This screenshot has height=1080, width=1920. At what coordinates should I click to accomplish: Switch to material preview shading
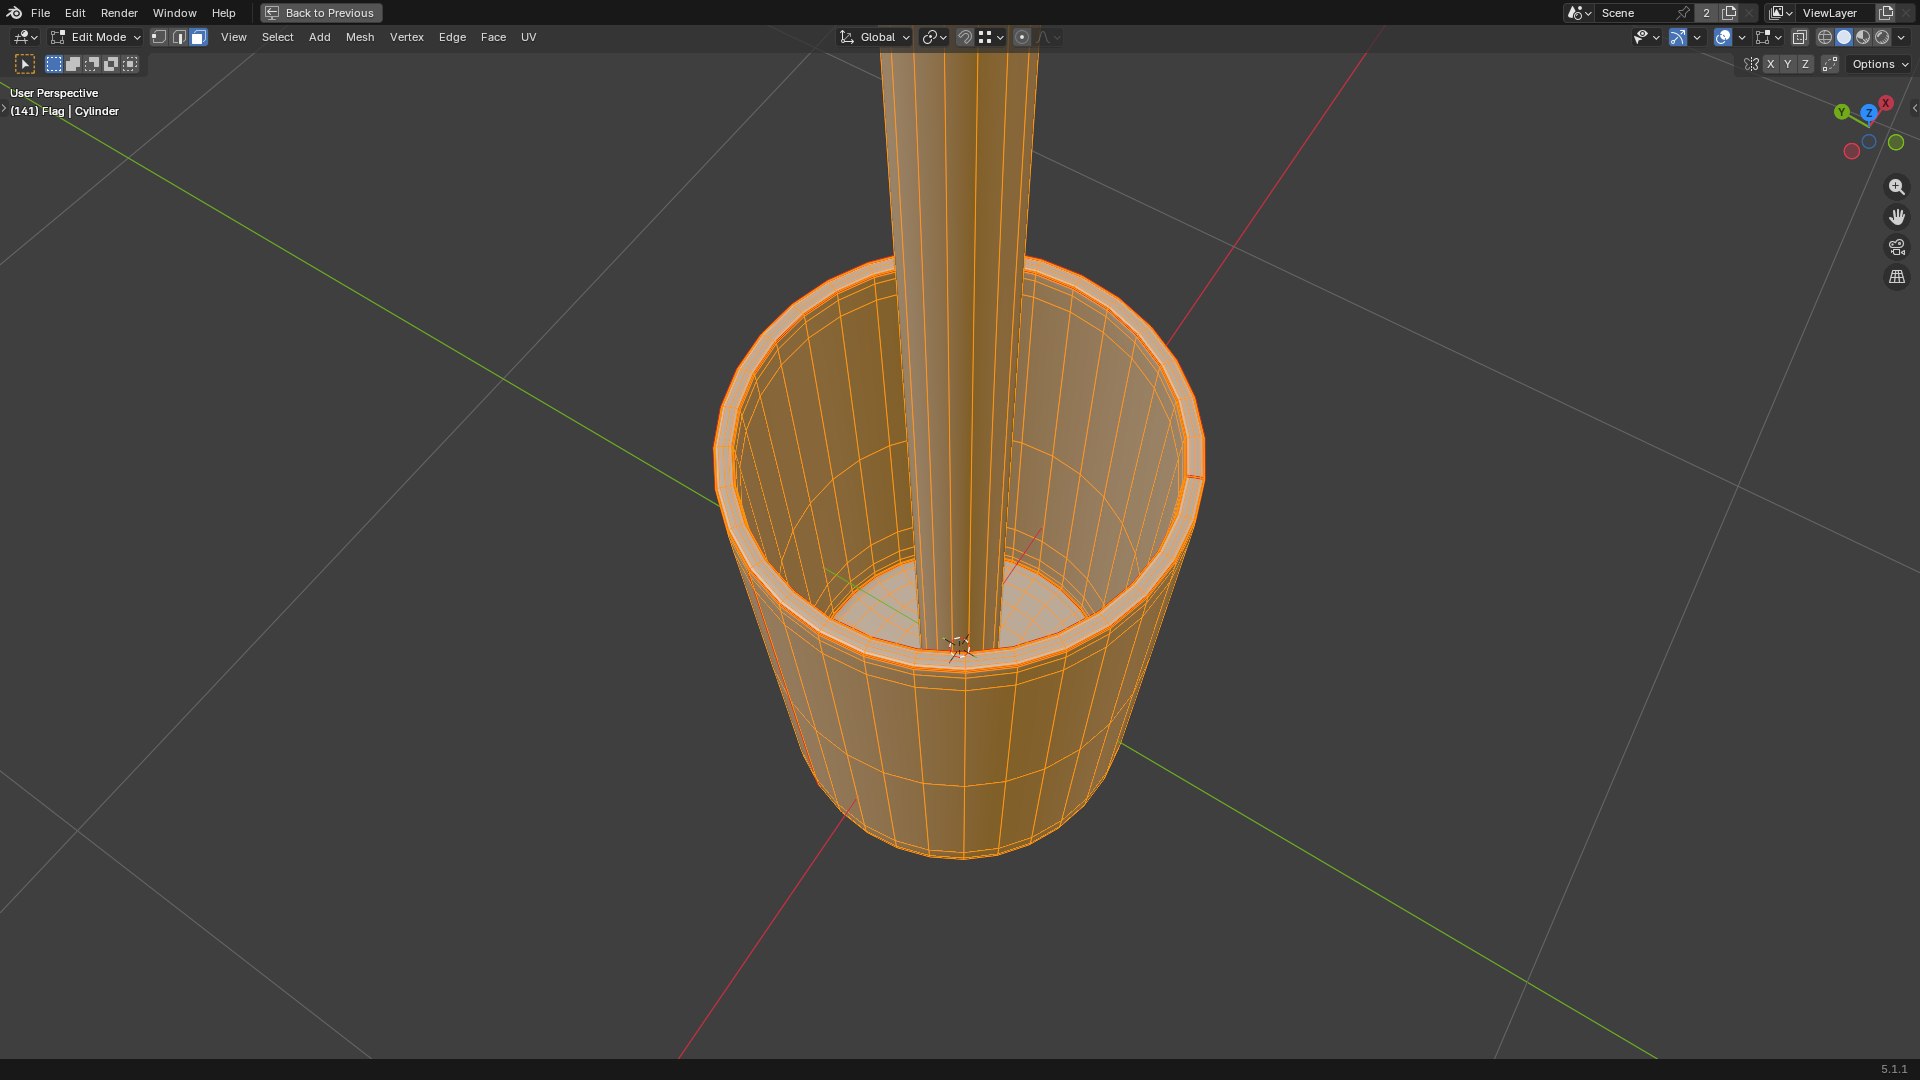pos(1863,37)
